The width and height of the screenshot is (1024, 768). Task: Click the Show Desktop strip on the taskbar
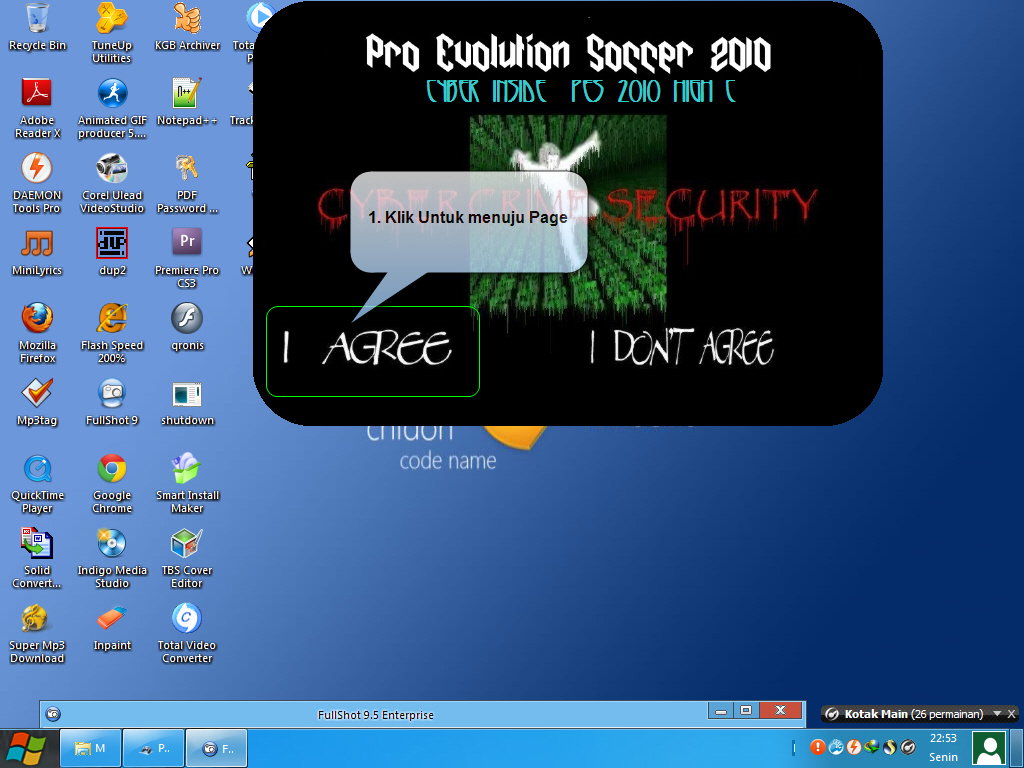pos(1017,748)
